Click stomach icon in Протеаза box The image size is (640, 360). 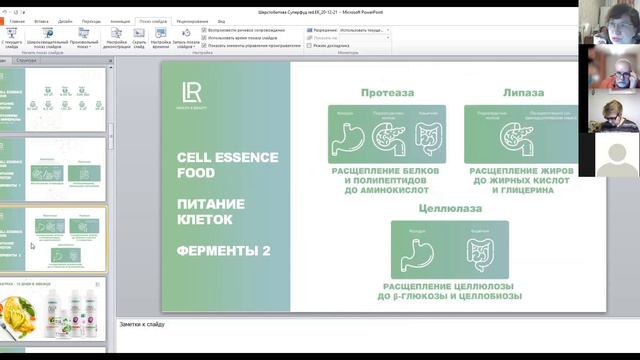coord(348,139)
